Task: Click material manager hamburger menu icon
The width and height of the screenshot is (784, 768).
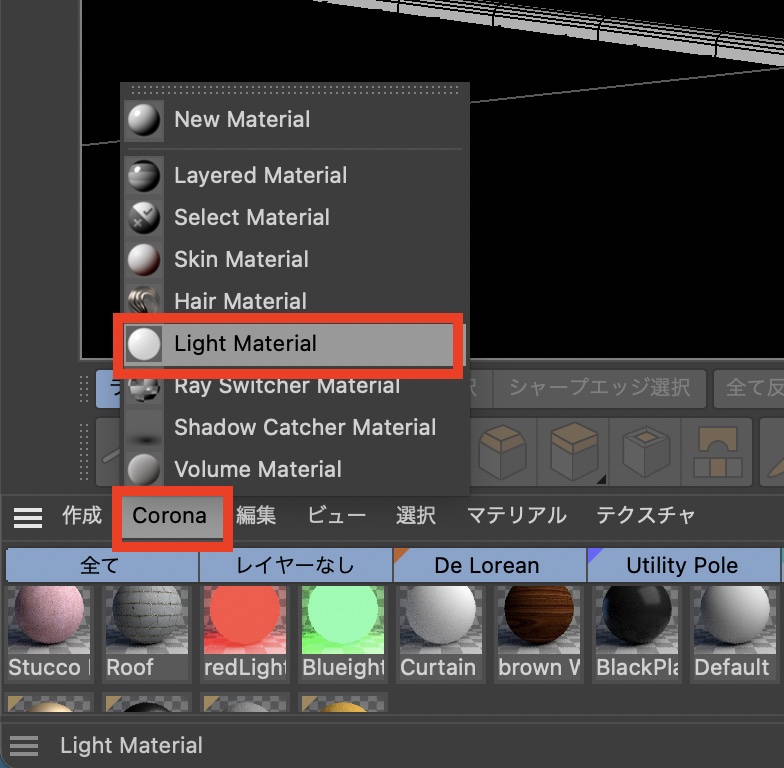Action: [x=28, y=518]
